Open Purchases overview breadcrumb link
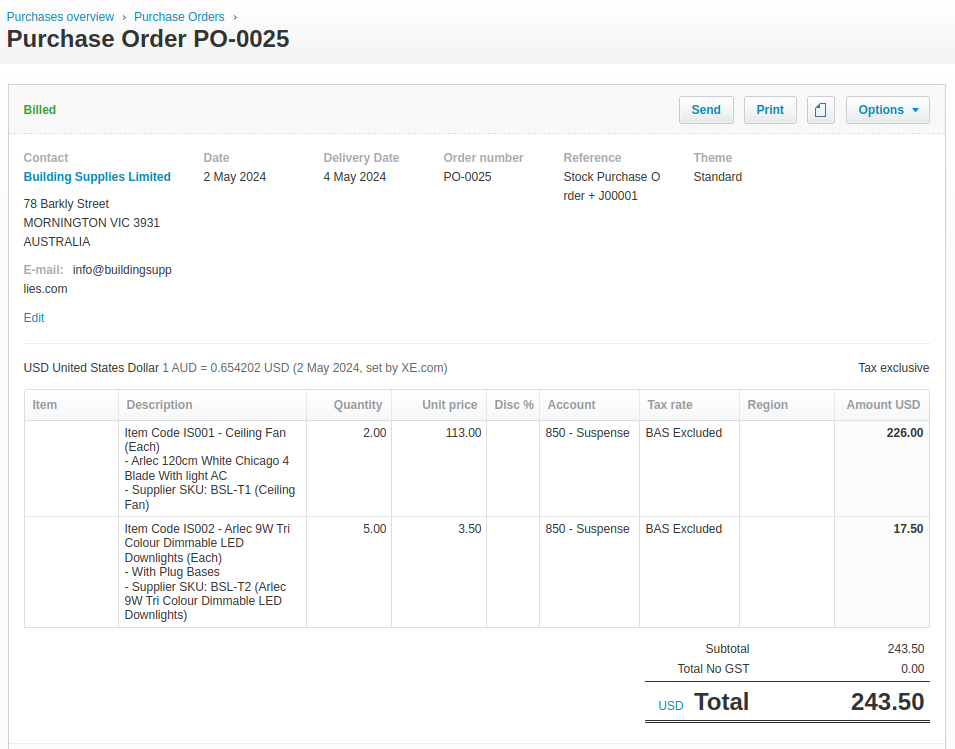The width and height of the screenshot is (955, 749). pos(60,16)
